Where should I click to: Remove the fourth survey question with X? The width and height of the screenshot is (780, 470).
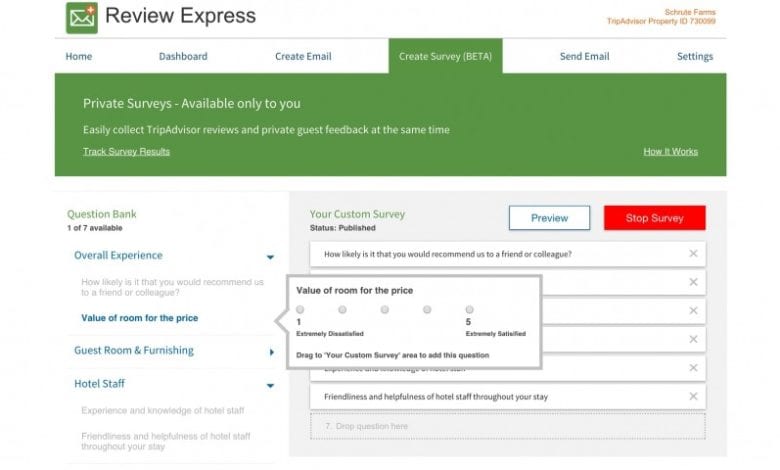click(693, 339)
